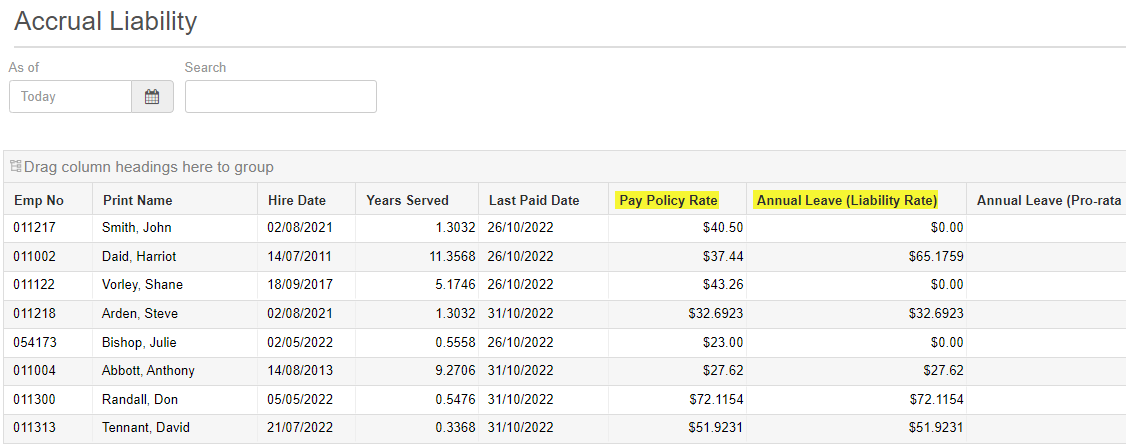Click the As of date input field
The width and height of the screenshot is (1126, 444).
tap(70, 97)
